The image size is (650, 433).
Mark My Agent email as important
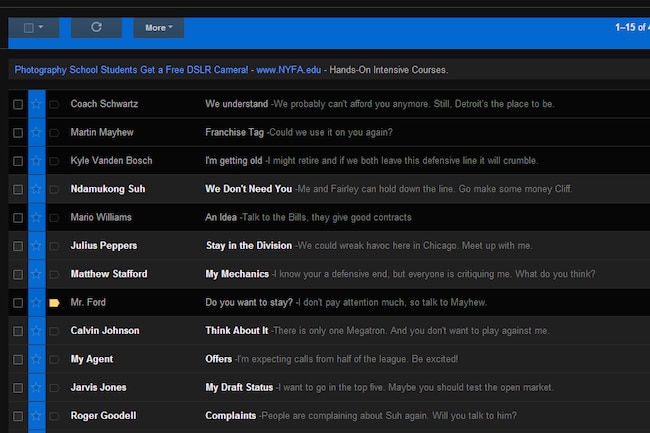click(54, 360)
